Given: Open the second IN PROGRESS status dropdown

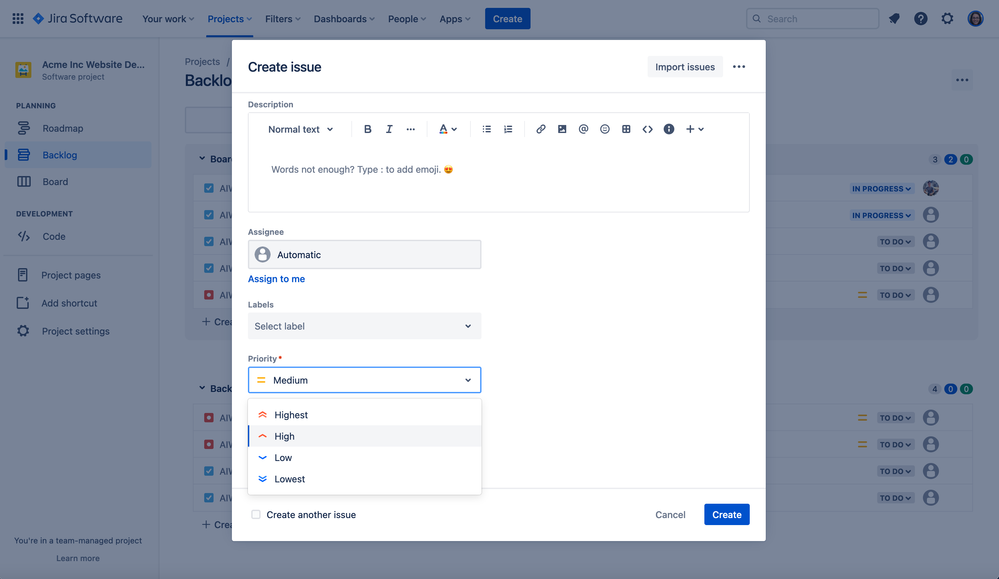Looking at the screenshot, I should tap(882, 215).
